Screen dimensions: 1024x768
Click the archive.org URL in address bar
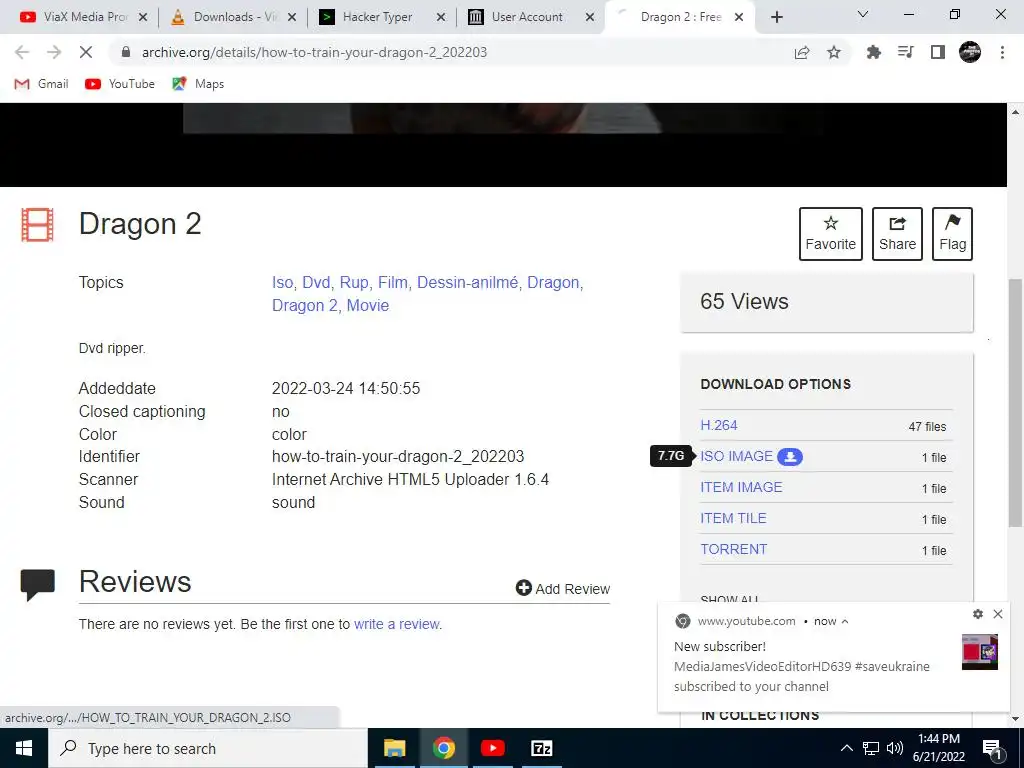click(x=314, y=52)
